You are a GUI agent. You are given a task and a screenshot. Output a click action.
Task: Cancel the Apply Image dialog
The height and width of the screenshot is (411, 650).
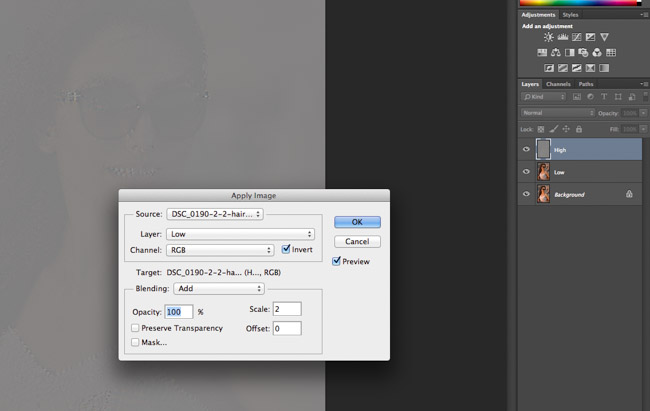coord(357,241)
